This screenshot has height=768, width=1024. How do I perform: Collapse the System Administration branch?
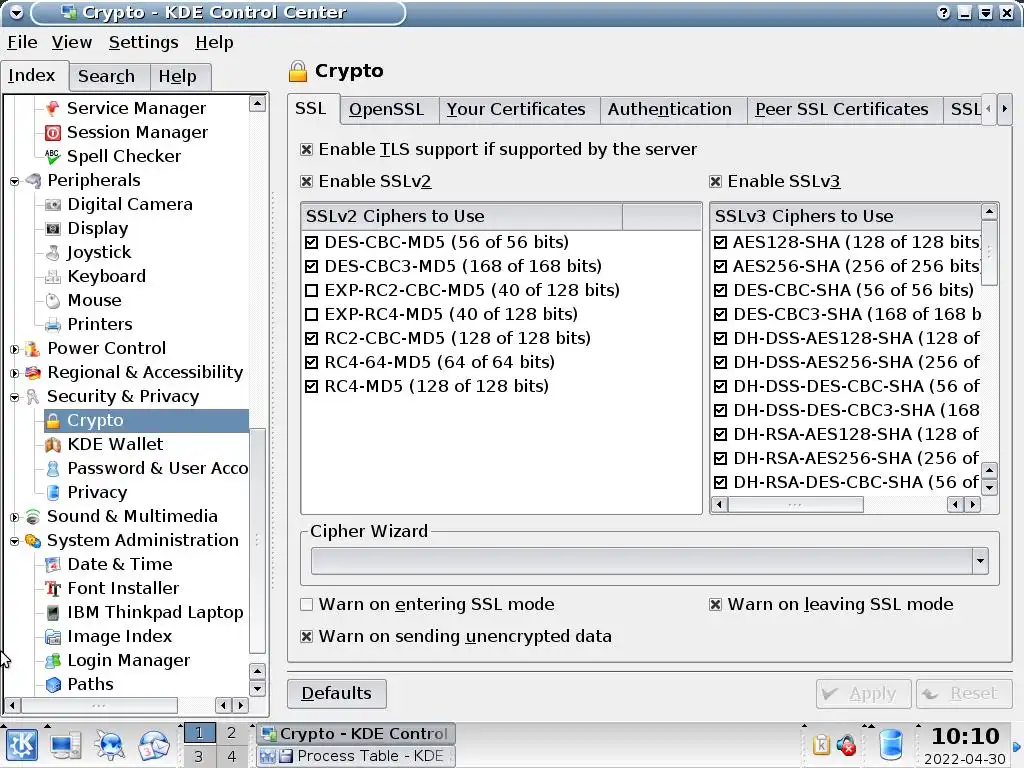point(14,541)
